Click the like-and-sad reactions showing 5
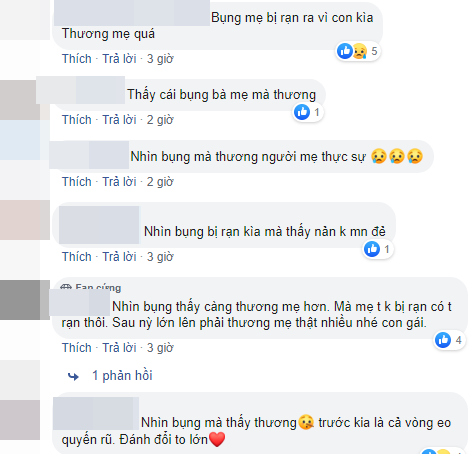 (x=357, y=51)
